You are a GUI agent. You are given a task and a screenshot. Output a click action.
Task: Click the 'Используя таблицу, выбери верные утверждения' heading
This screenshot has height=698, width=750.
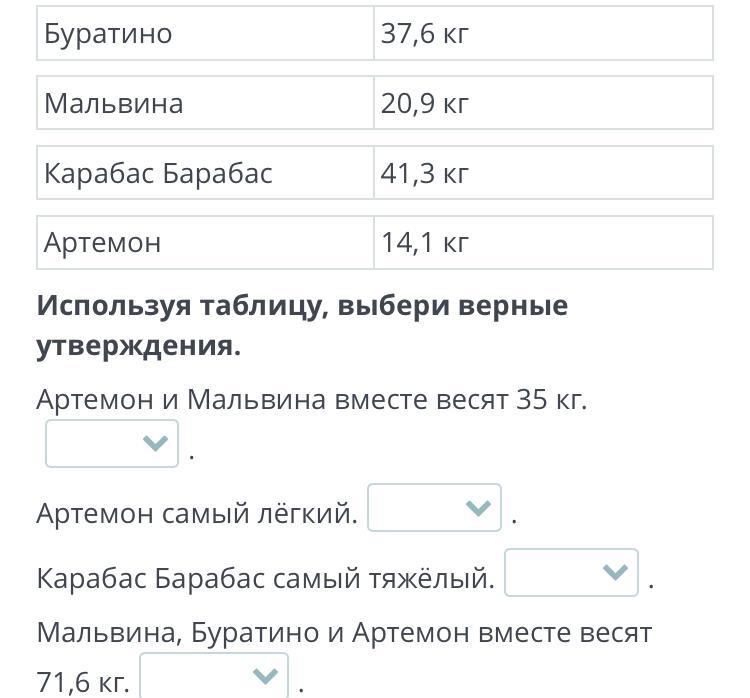tap(302, 325)
